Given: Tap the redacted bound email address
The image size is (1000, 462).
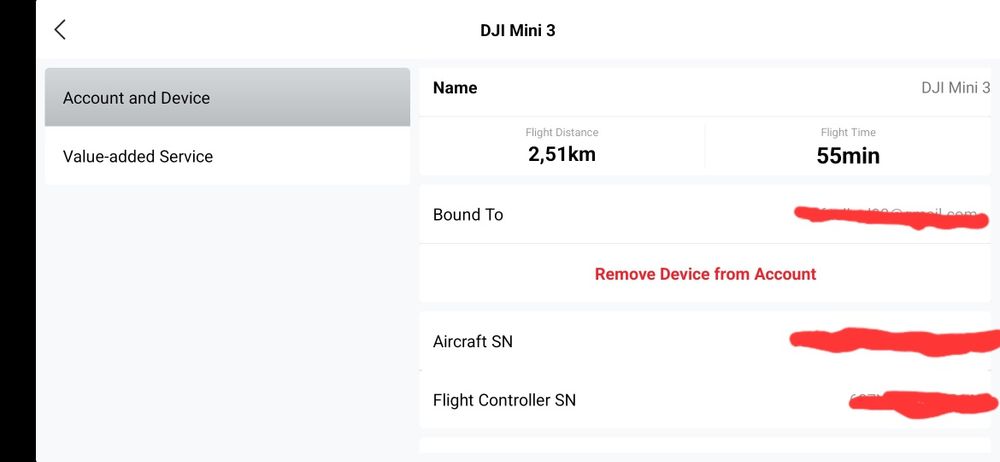Looking at the screenshot, I should click(890, 217).
